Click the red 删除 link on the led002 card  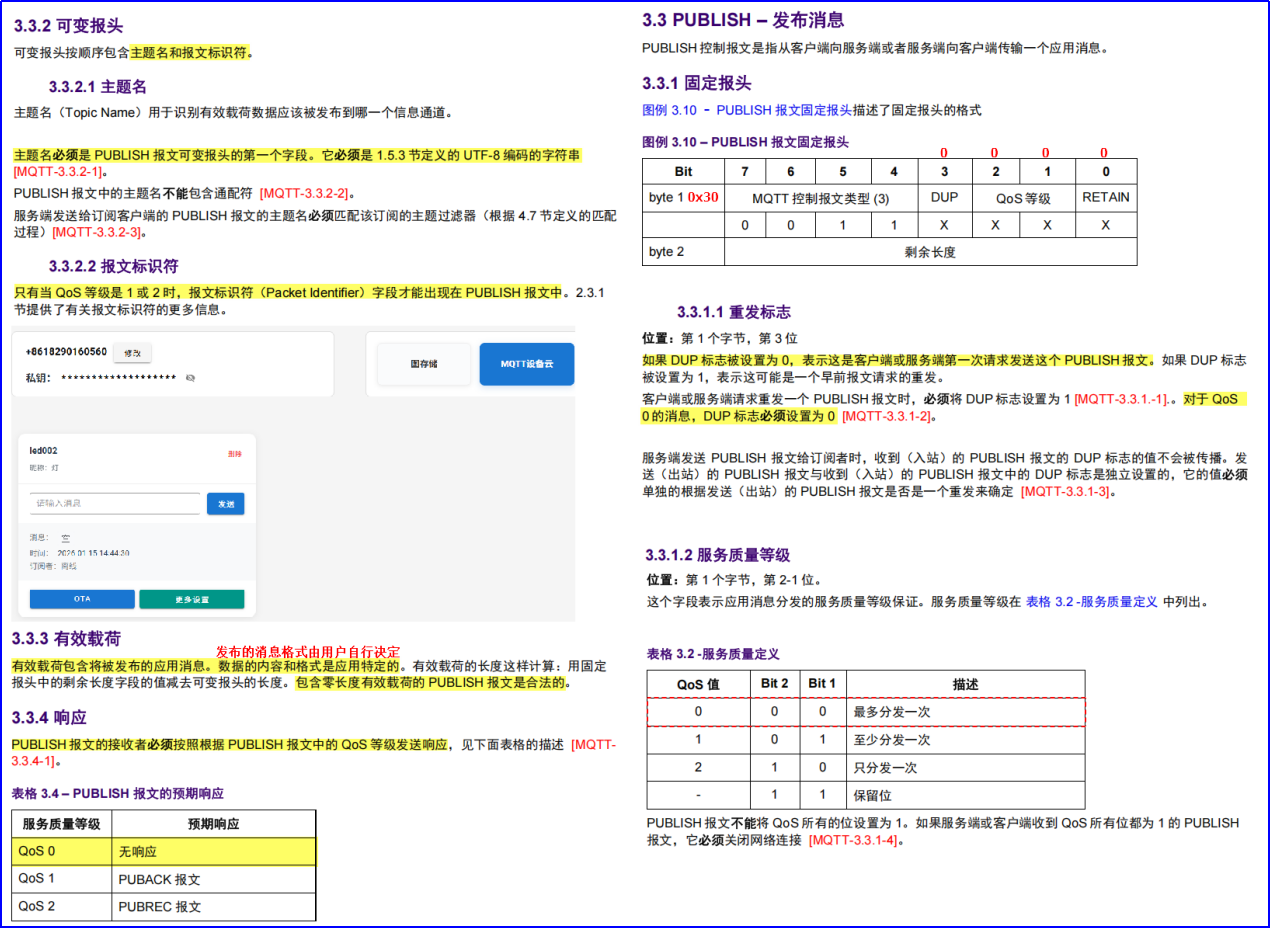click(235, 454)
